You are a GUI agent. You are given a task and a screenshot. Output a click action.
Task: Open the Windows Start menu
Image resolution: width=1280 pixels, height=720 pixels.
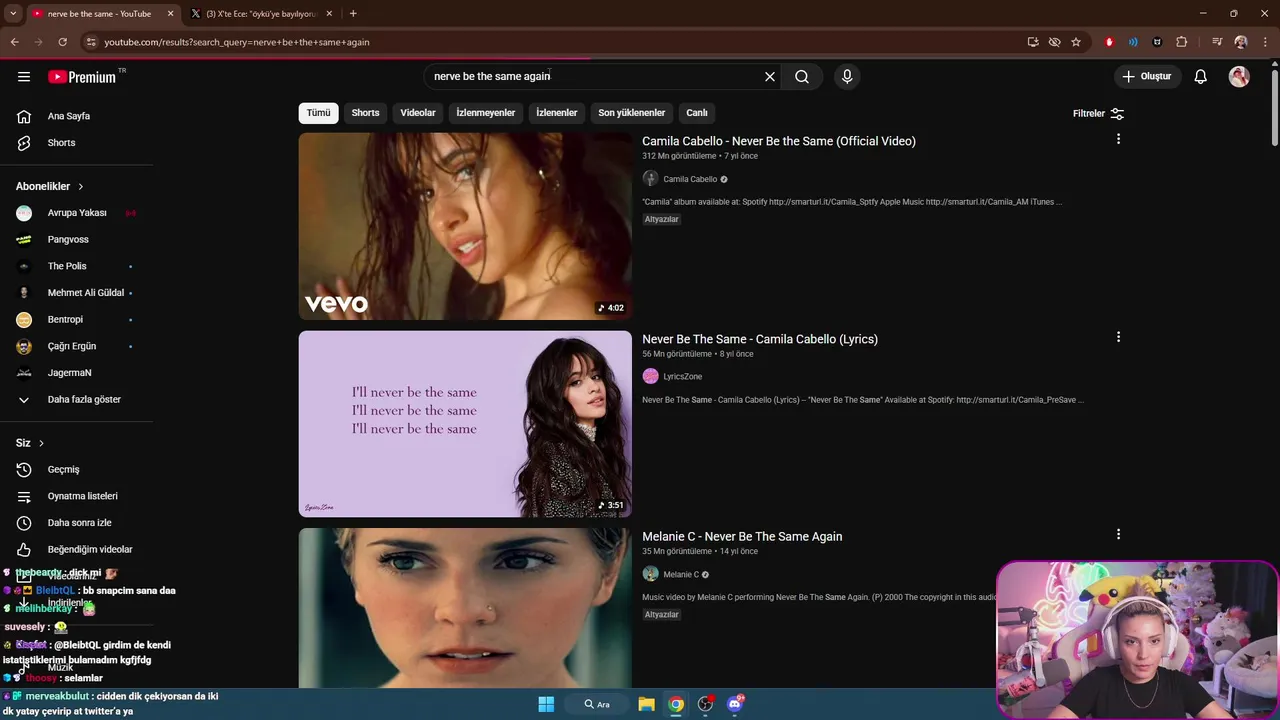pos(546,704)
